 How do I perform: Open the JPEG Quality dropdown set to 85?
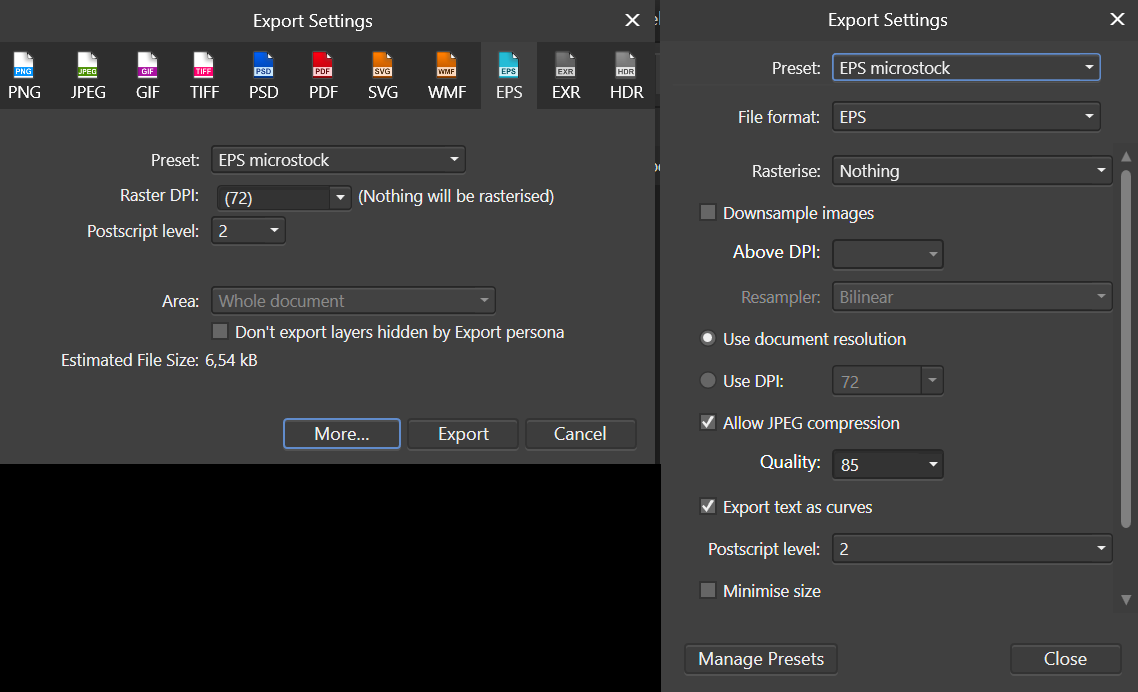[887, 464]
